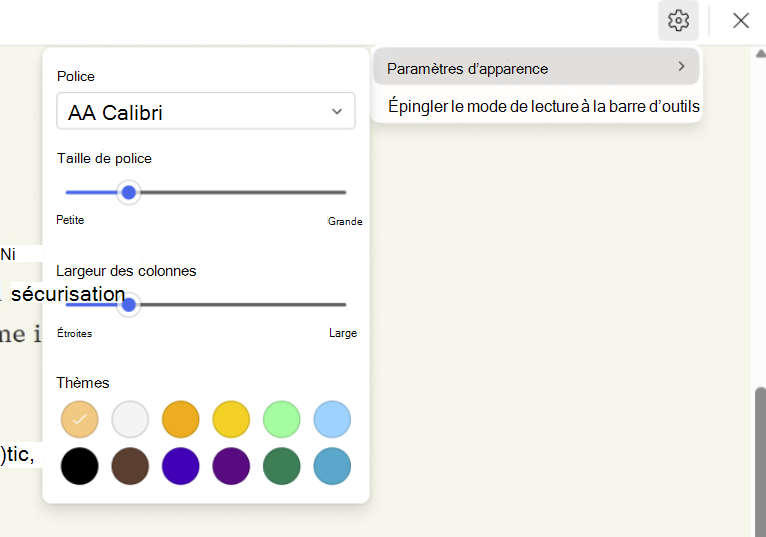Click the Largeur des colonnes slider handle
Viewport: 766px width, 537px height.
128,305
